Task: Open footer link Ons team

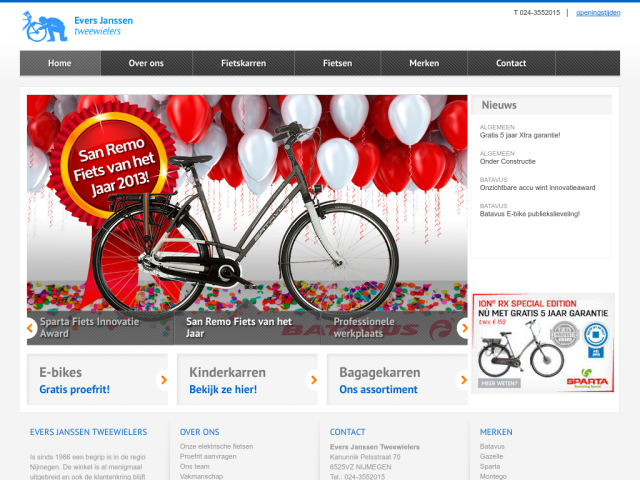Action: tap(194, 466)
